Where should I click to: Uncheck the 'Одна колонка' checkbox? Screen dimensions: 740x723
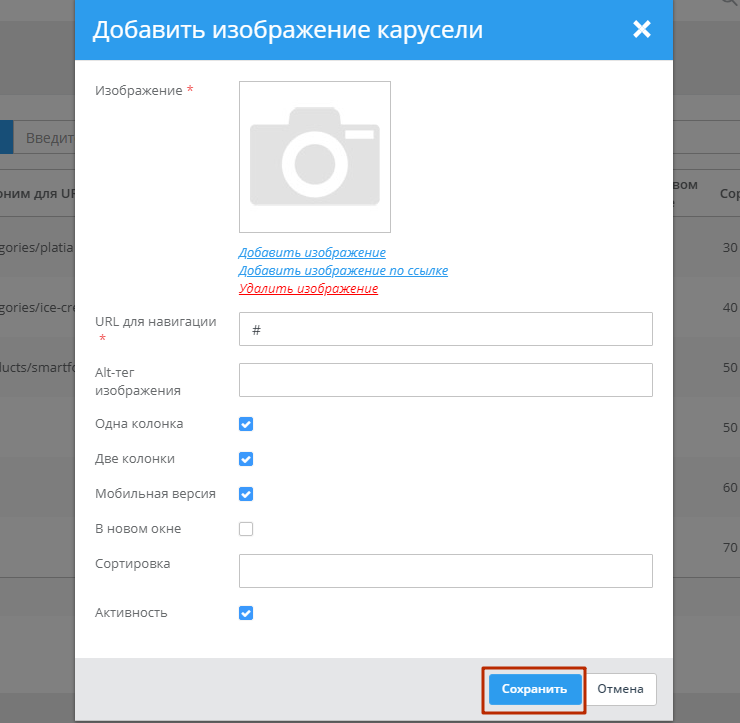(x=246, y=424)
